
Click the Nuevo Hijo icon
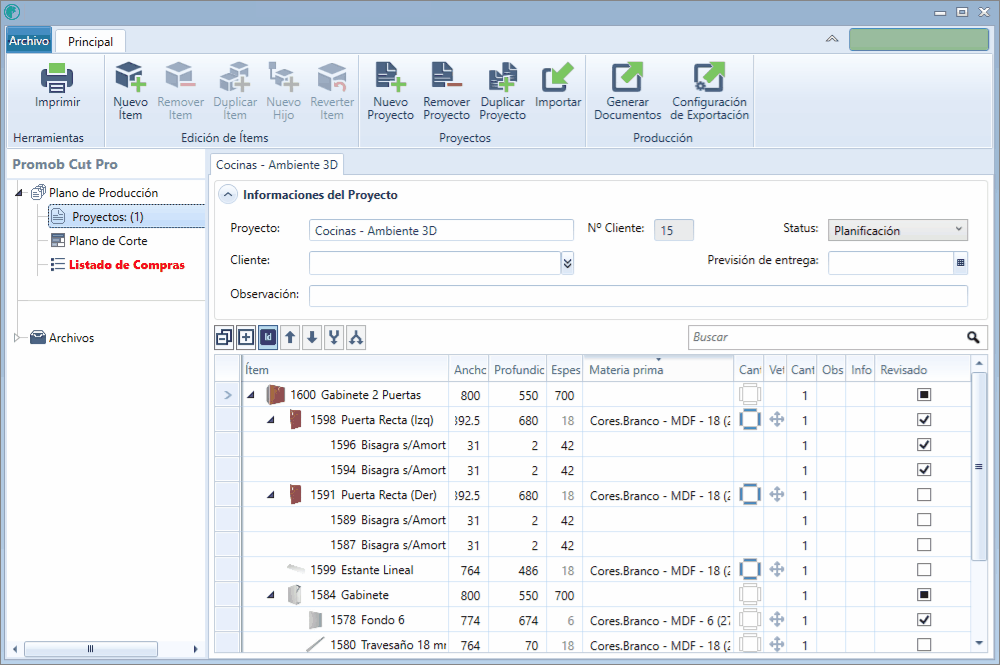pyautogui.click(x=283, y=77)
